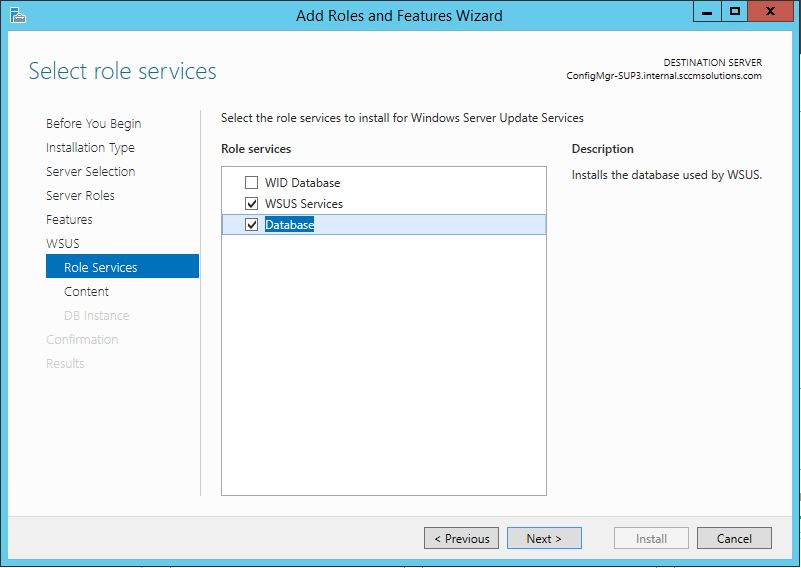The image size is (801, 568).
Task: Click the wizard icon in the title bar
Action: tap(17, 15)
